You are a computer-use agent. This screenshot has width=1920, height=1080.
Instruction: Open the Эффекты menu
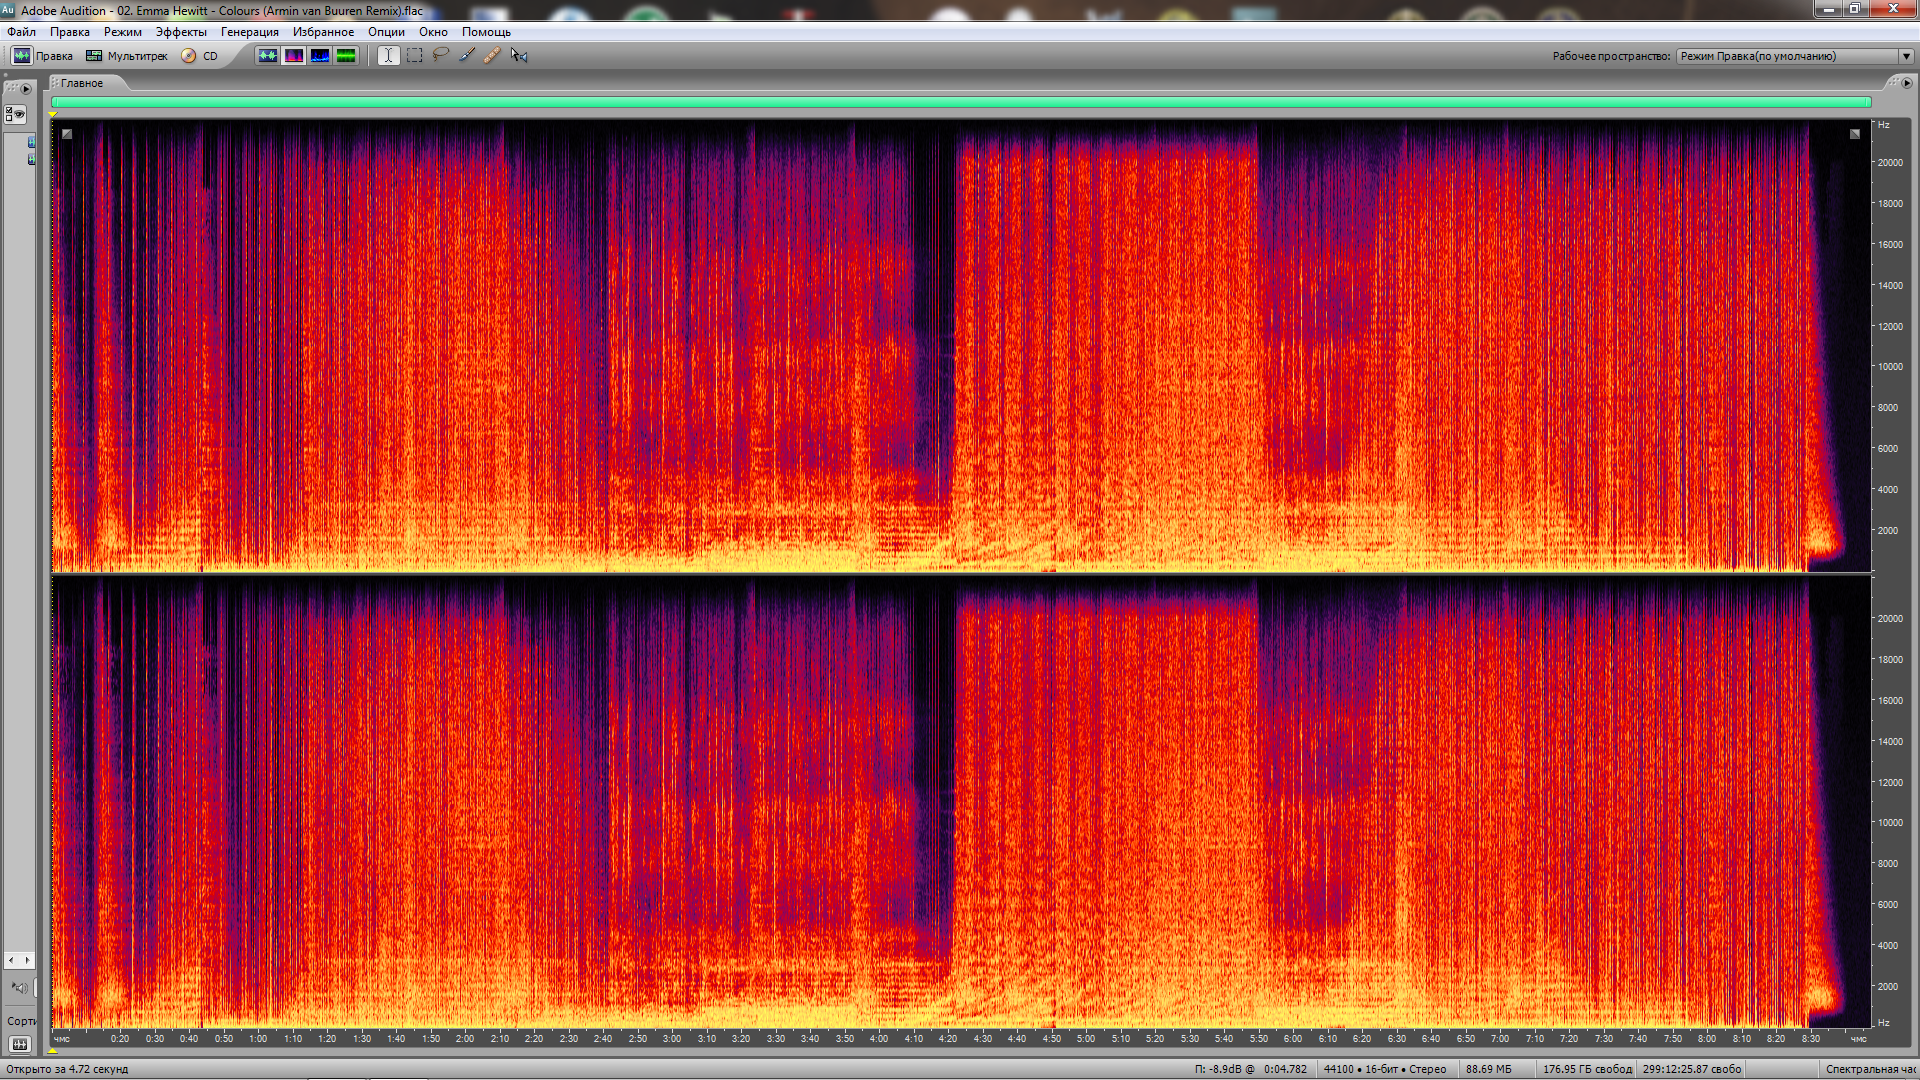pyautogui.click(x=181, y=32)
